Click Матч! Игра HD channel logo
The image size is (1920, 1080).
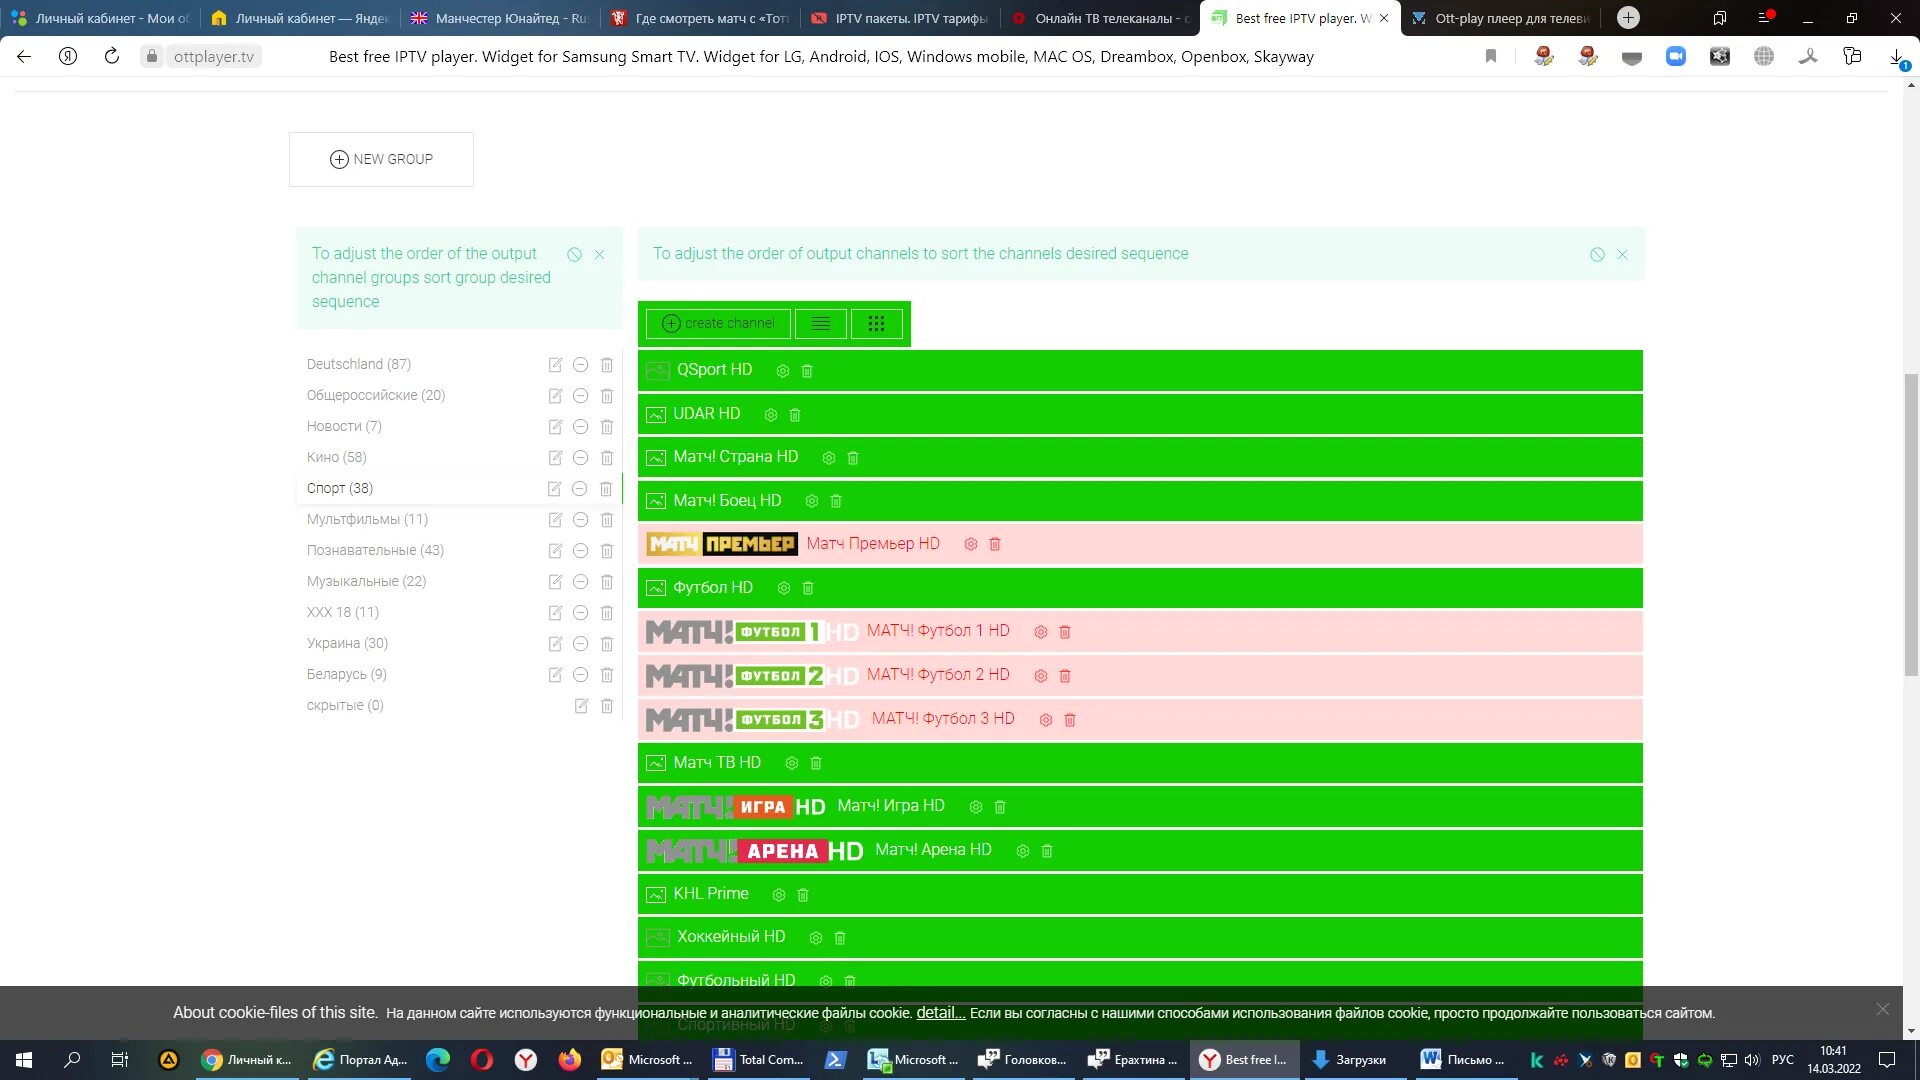point(736,807)
